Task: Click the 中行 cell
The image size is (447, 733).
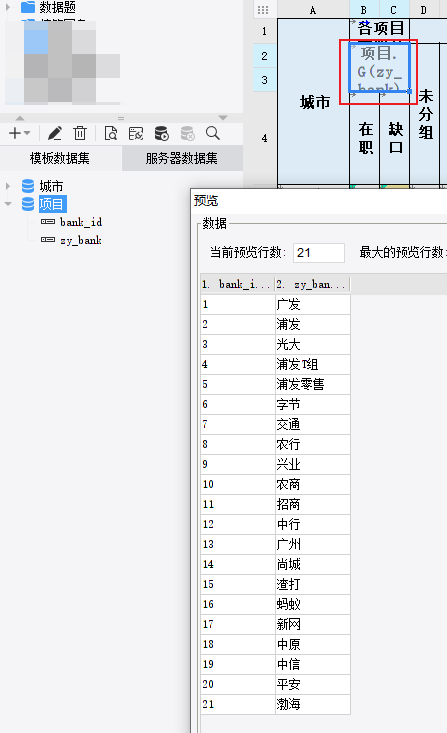Action: [313, 524]
